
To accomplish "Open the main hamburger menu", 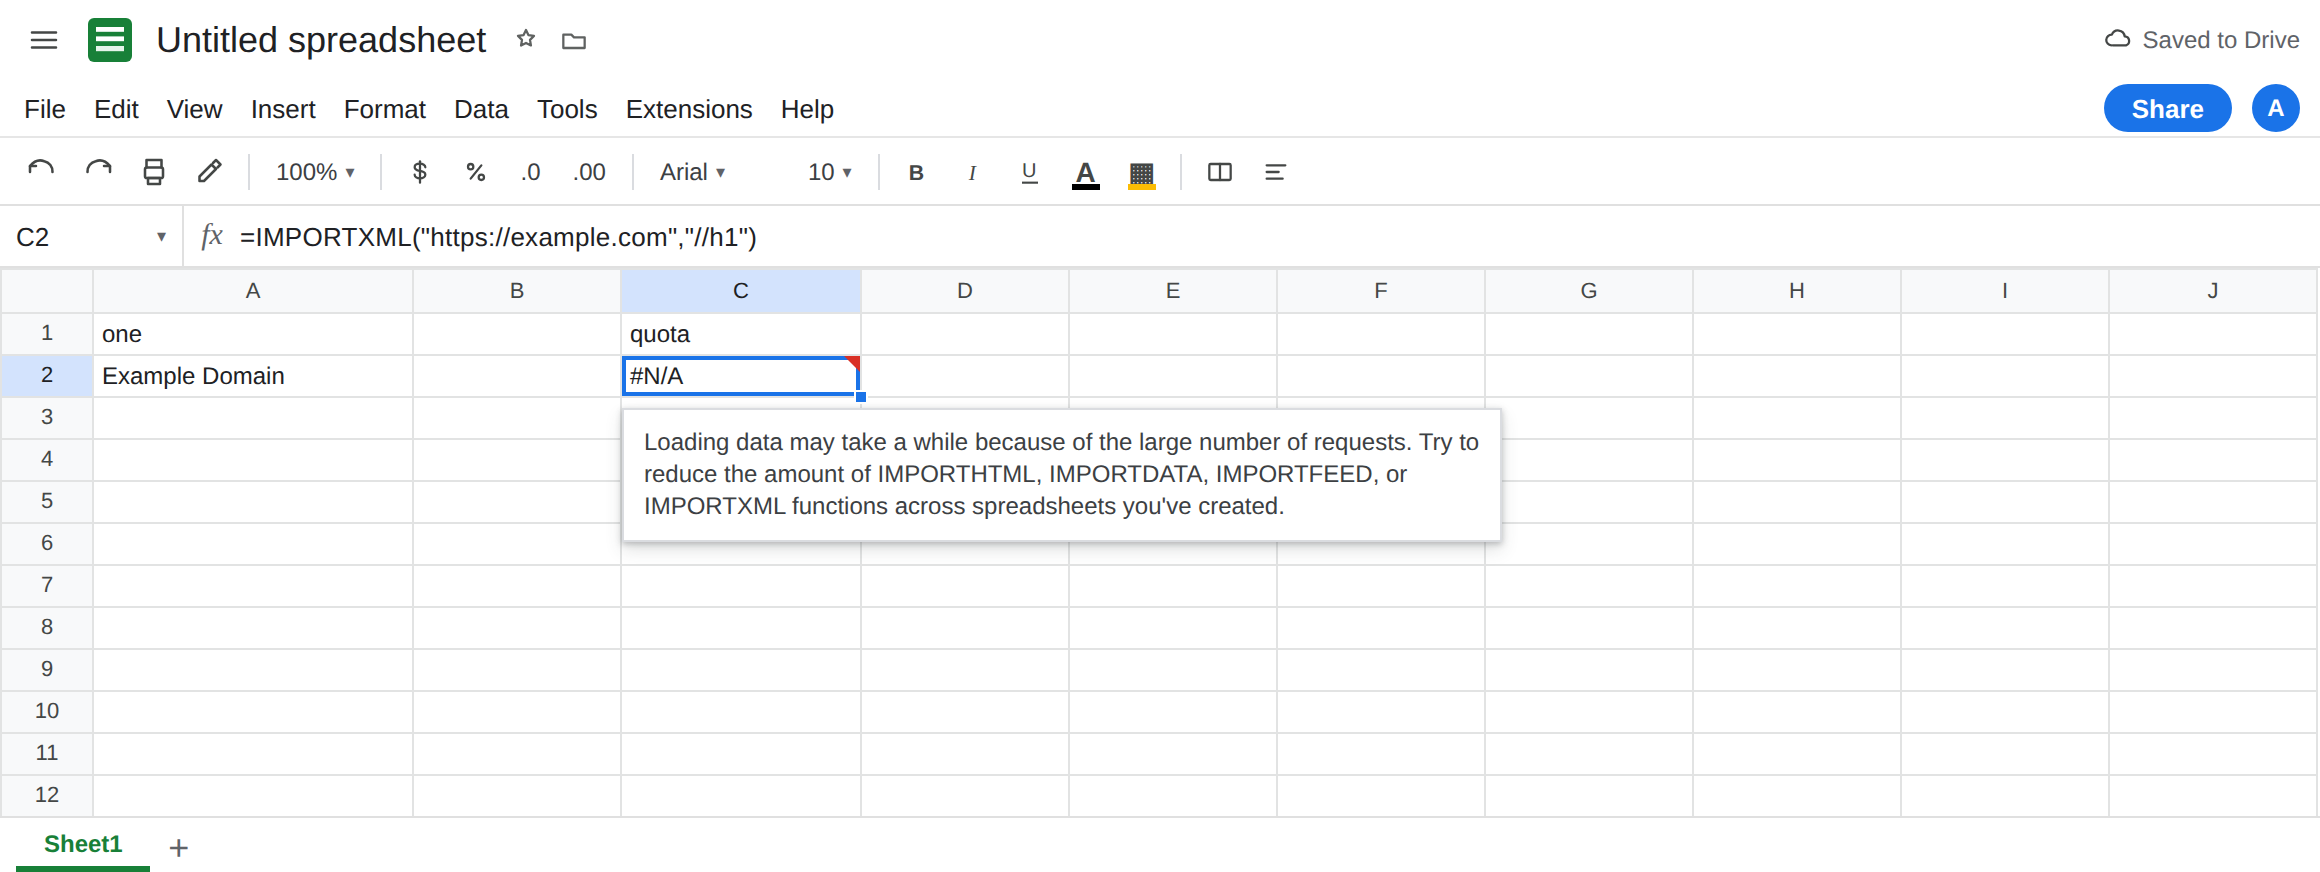I will (44, 40).
